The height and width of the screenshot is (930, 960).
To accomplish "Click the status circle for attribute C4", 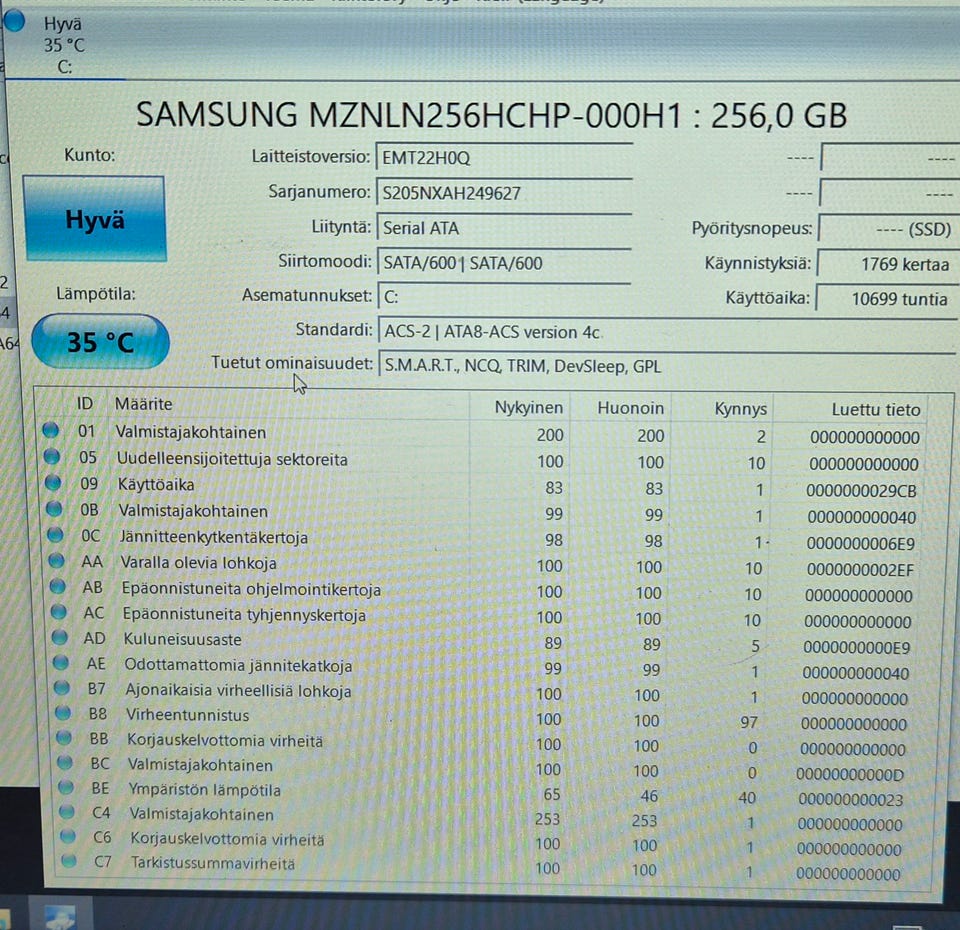I will click(x=67, y=812).
